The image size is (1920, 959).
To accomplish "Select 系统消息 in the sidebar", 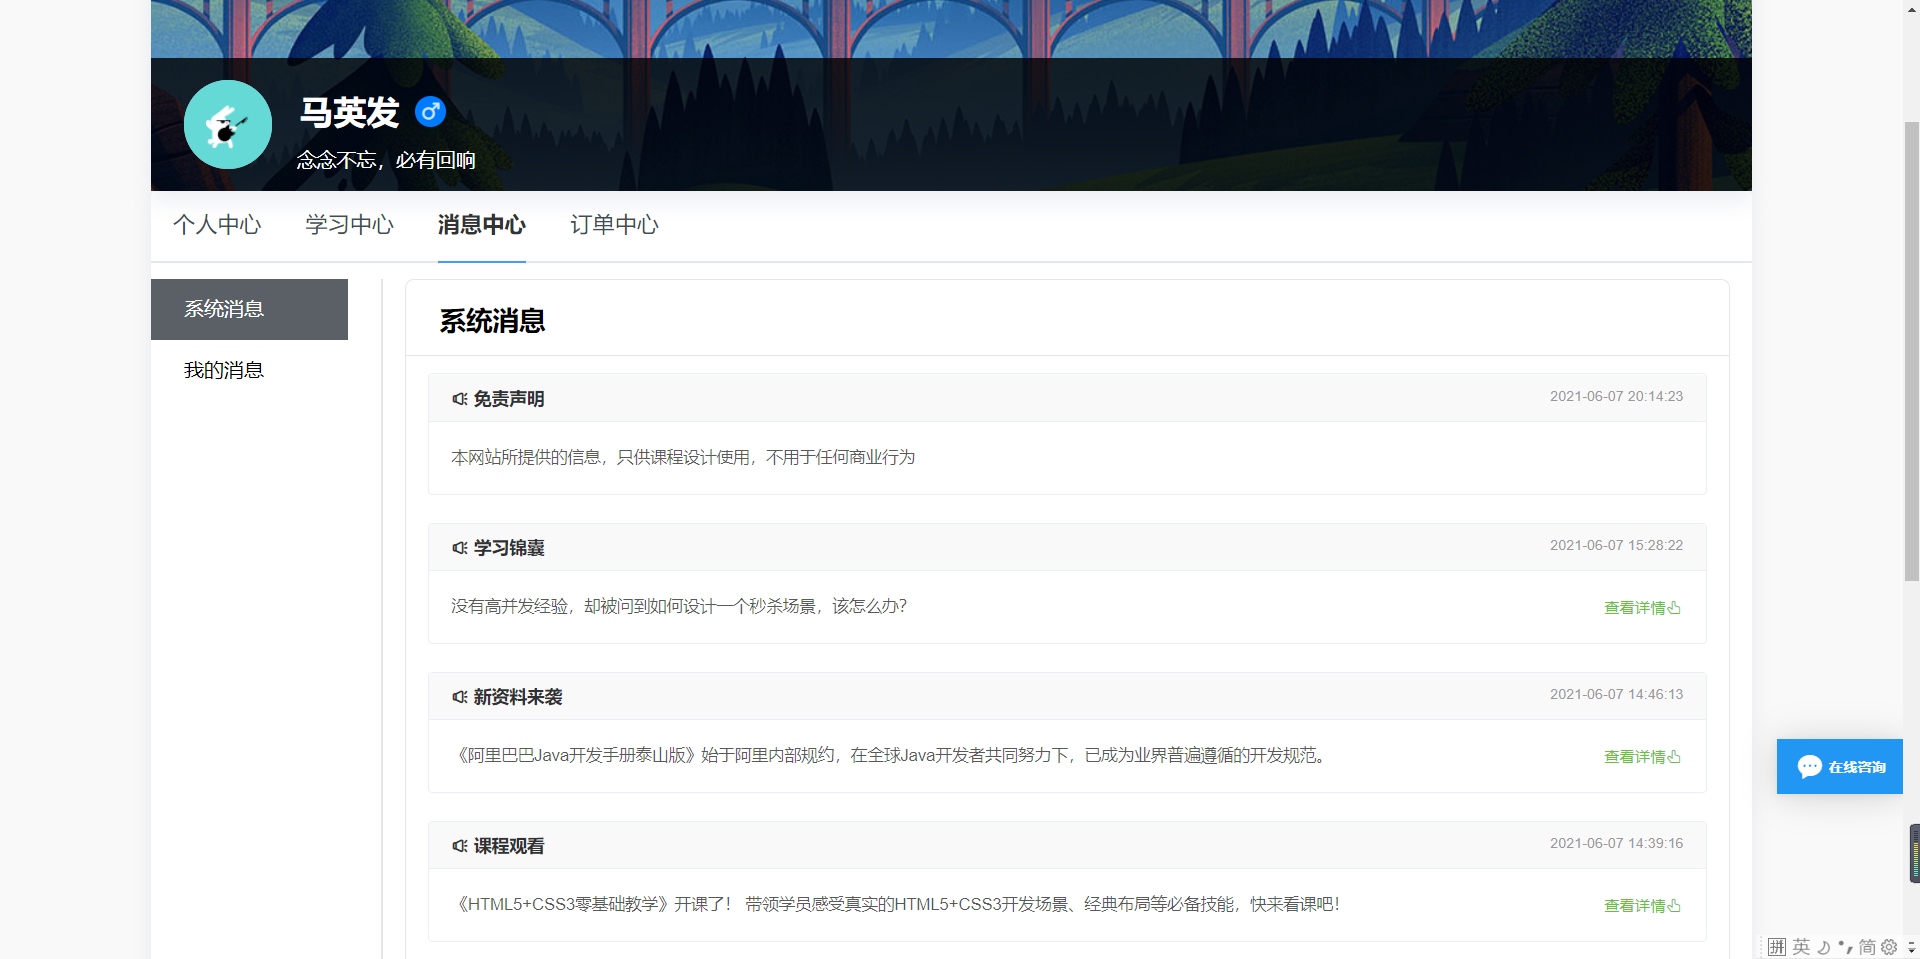I will [249, 309].
